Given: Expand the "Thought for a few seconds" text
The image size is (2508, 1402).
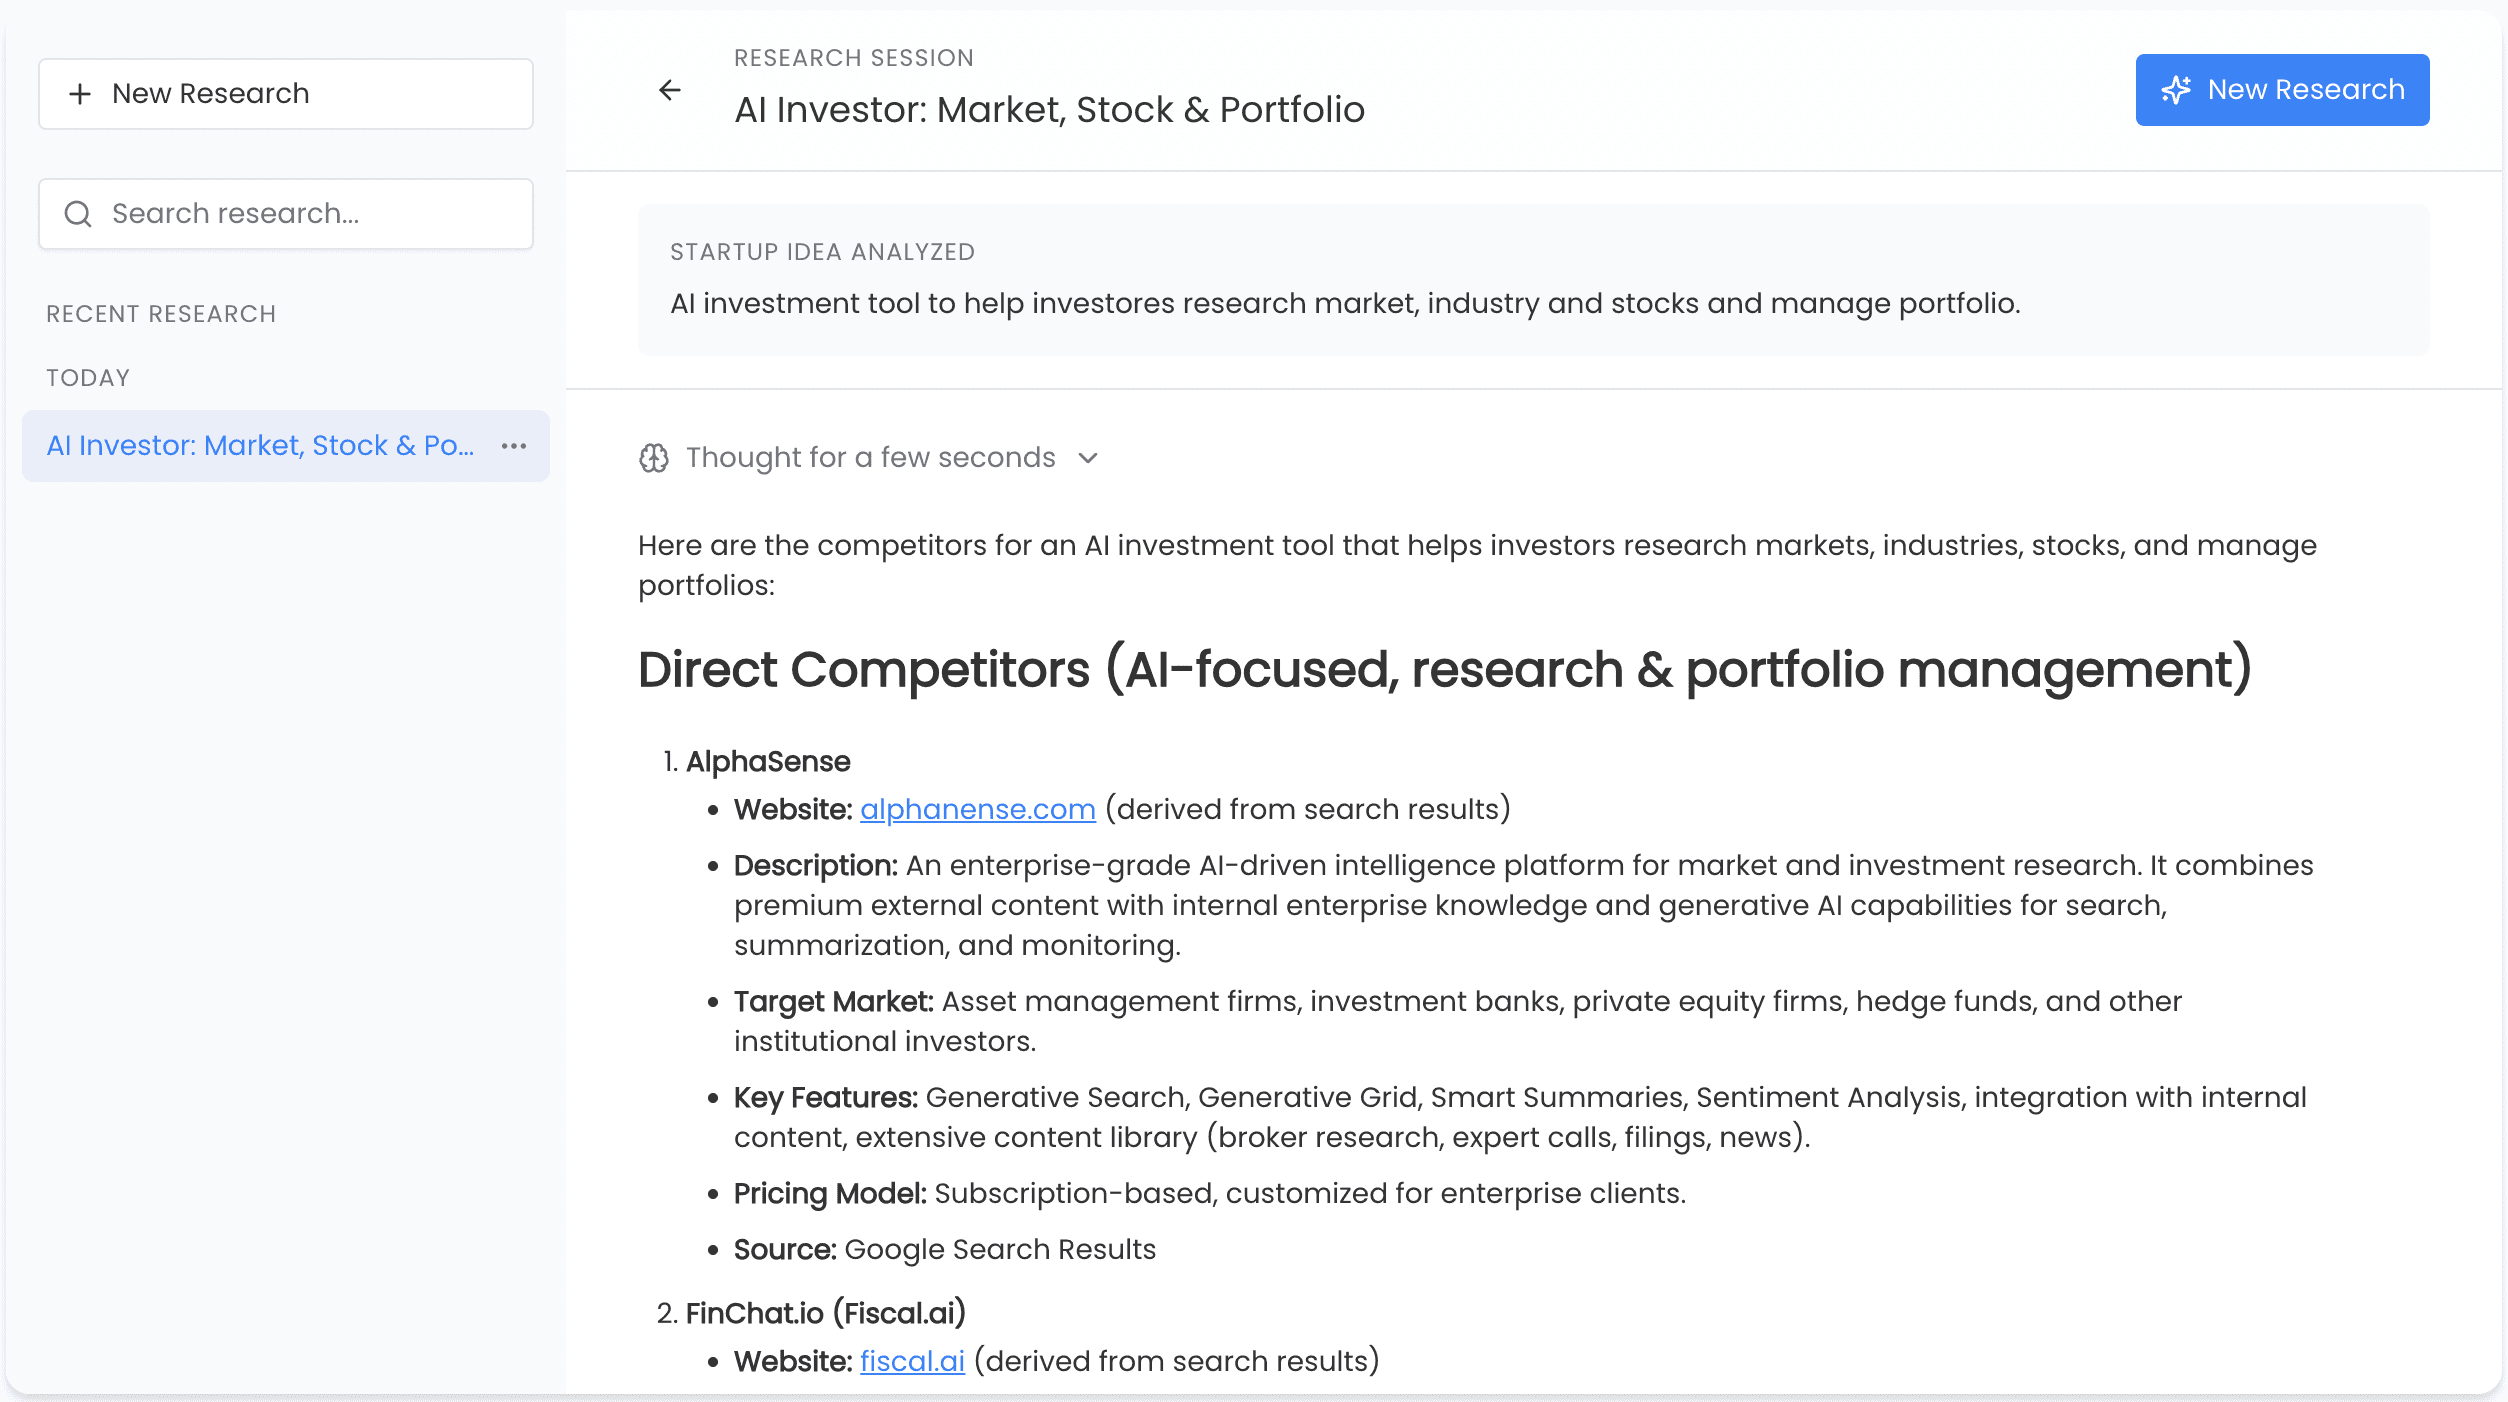Looking at the screenshot, I should pos(870,458).
